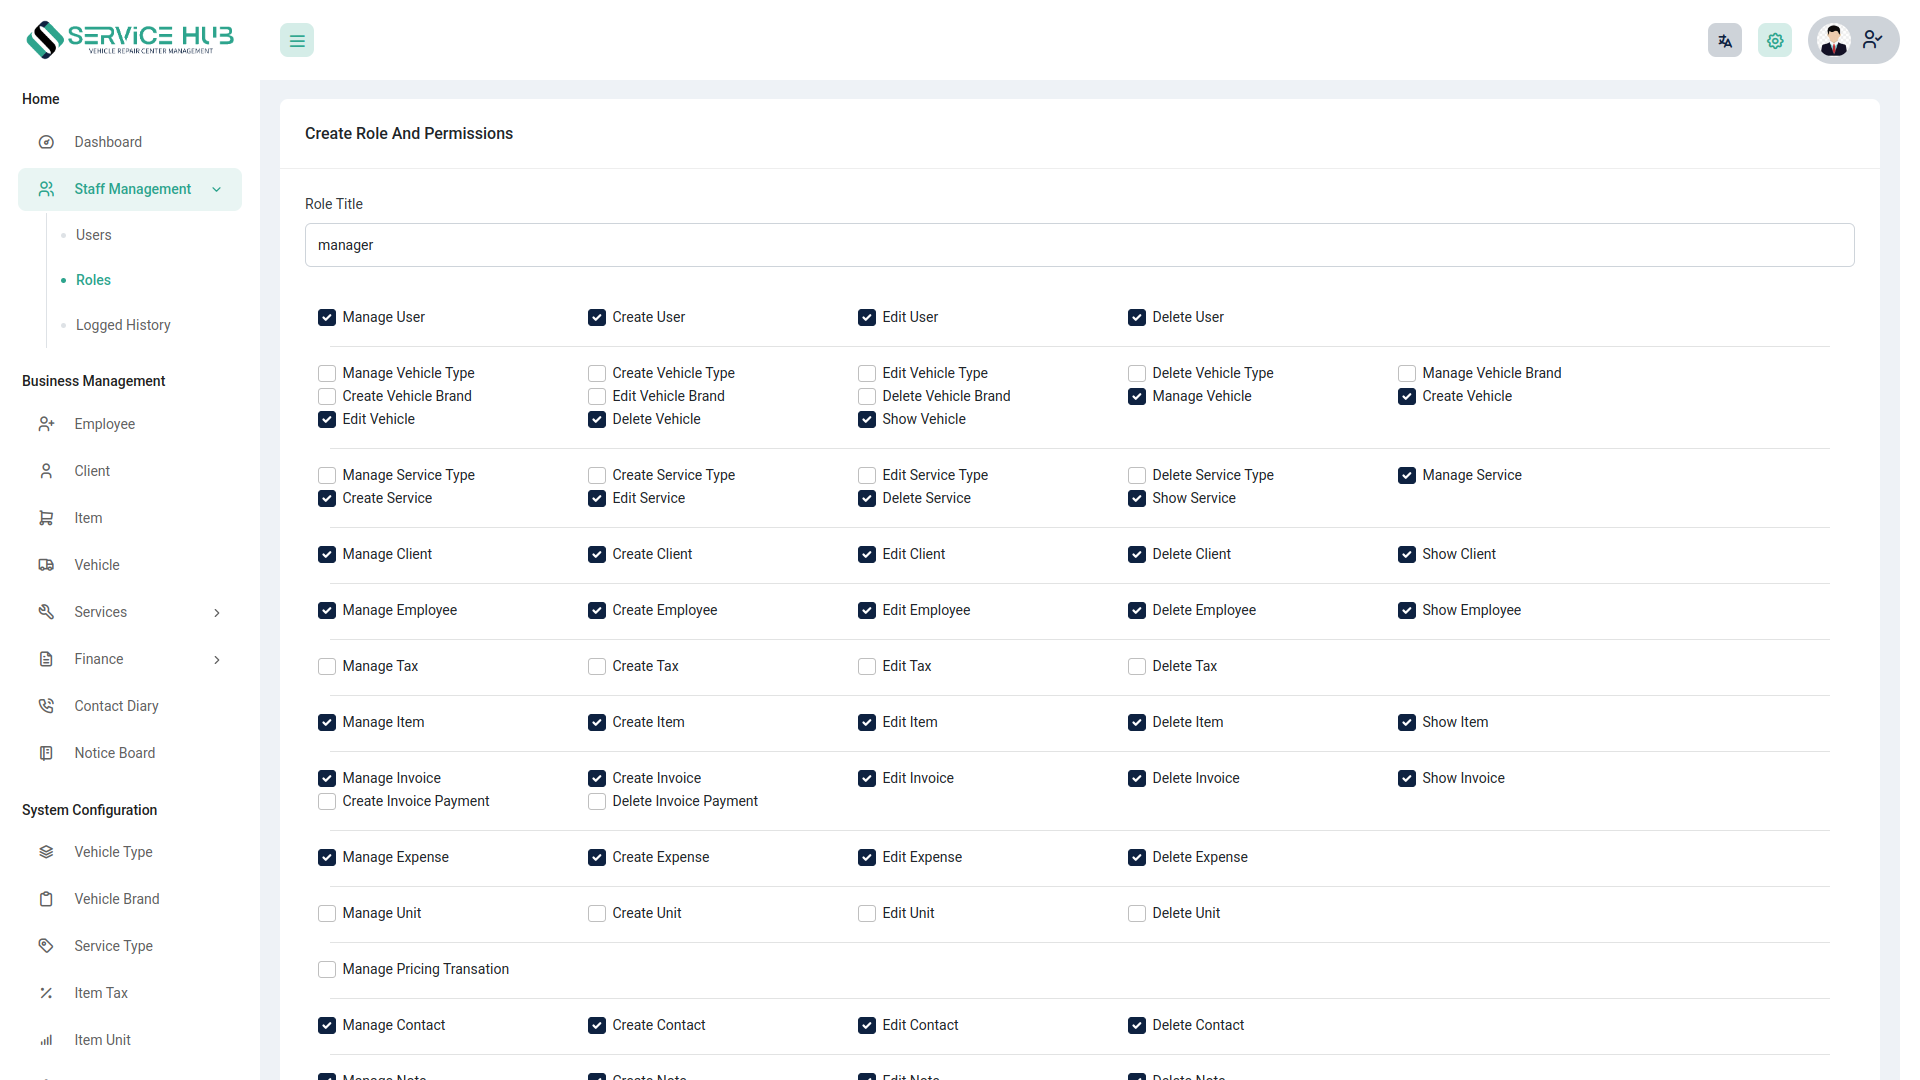Open Contact Diary using its phone icon
This screenshot has height=1080, width=1920.
click(46, 706)
